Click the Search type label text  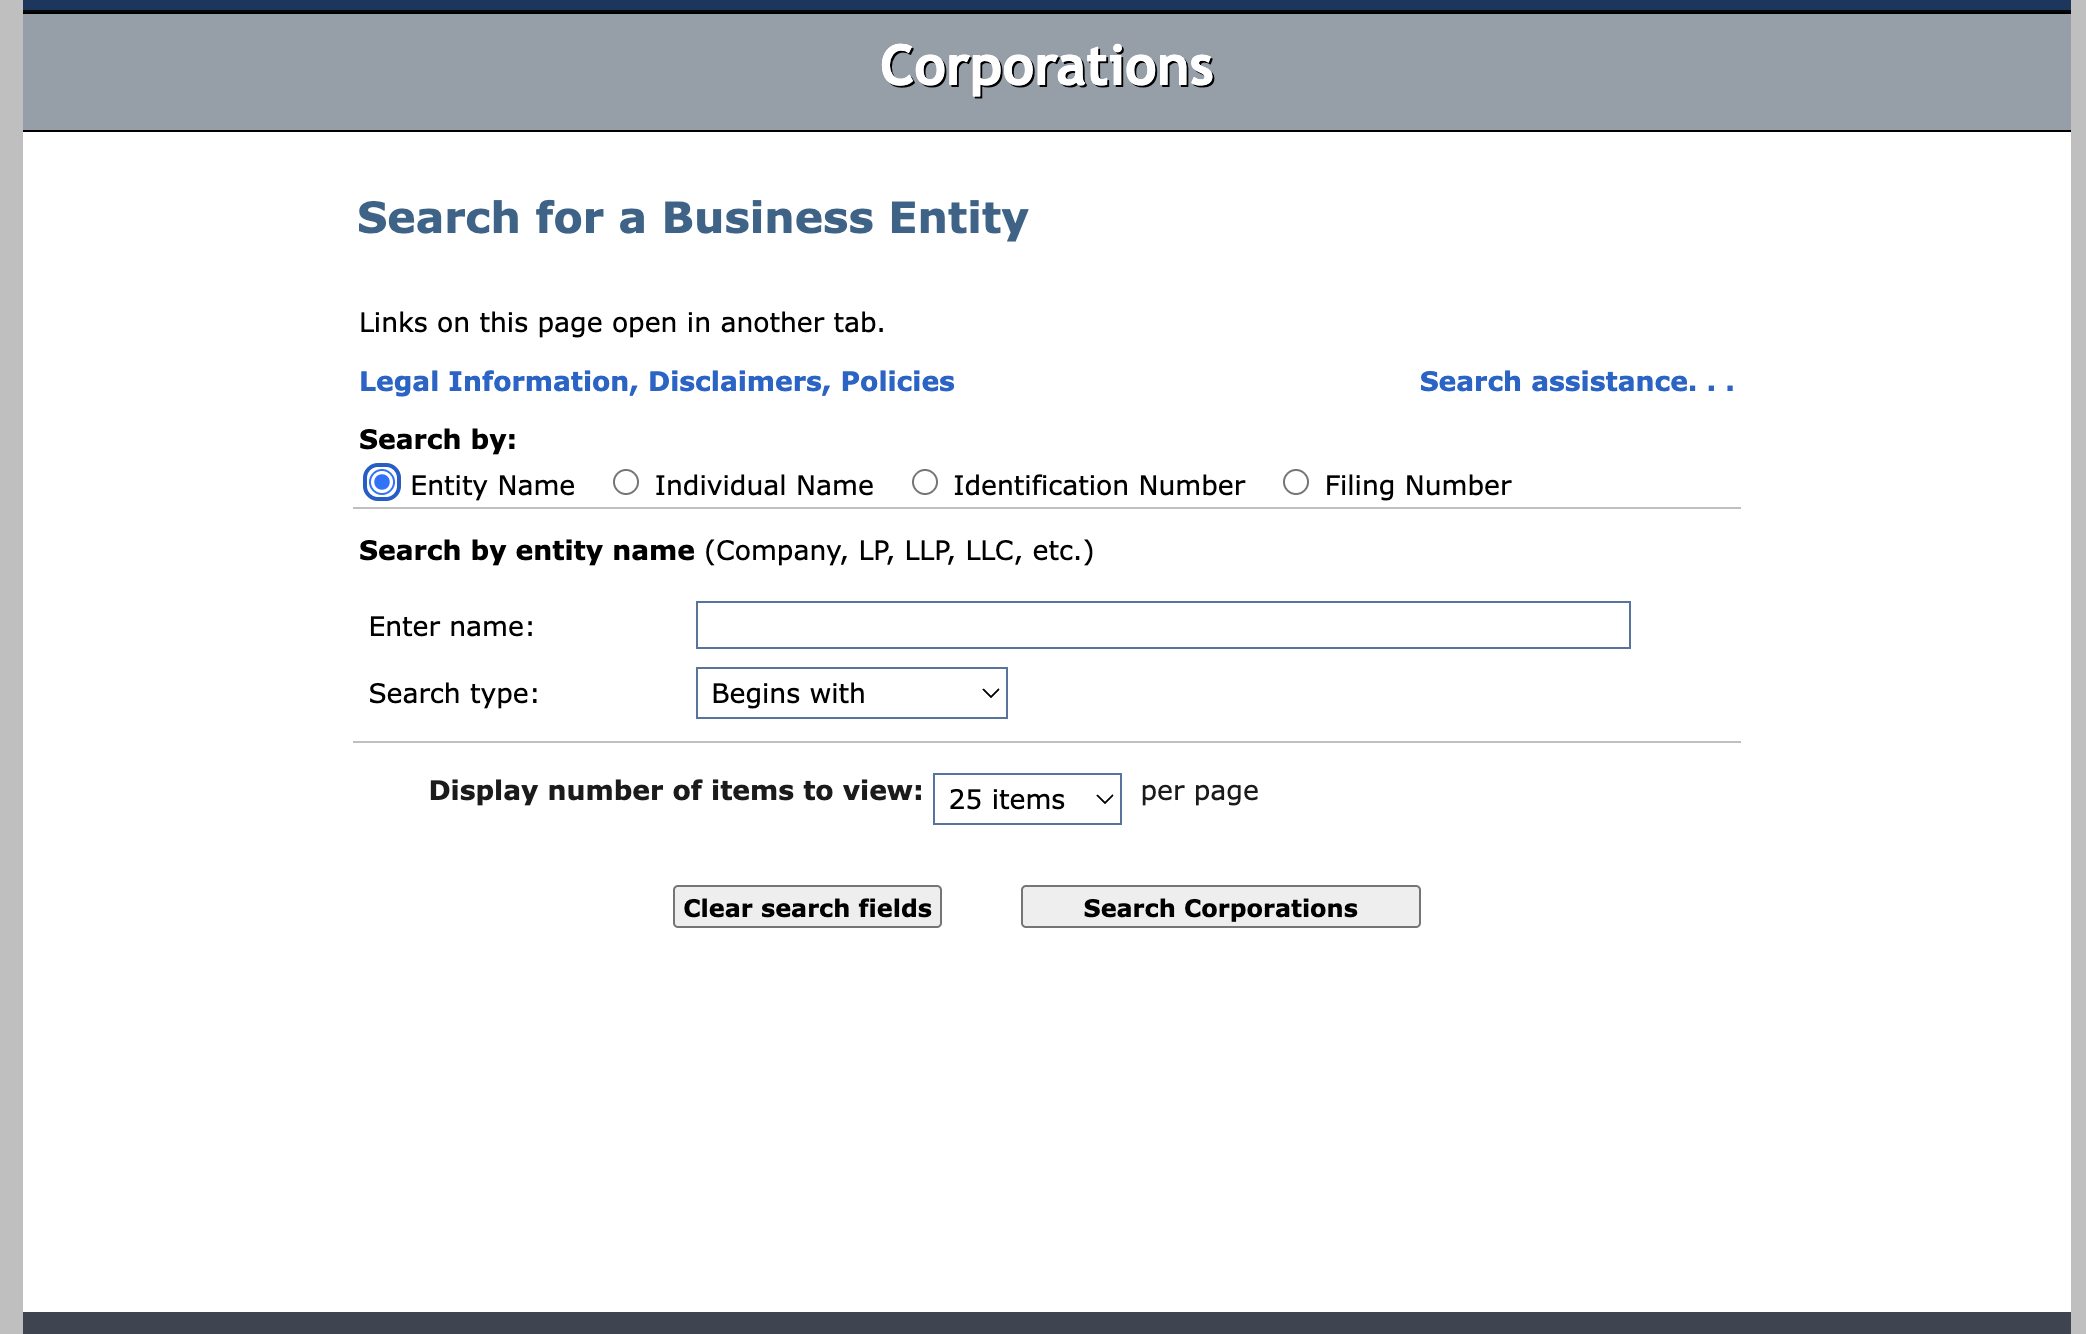click(x=453, y=693)
